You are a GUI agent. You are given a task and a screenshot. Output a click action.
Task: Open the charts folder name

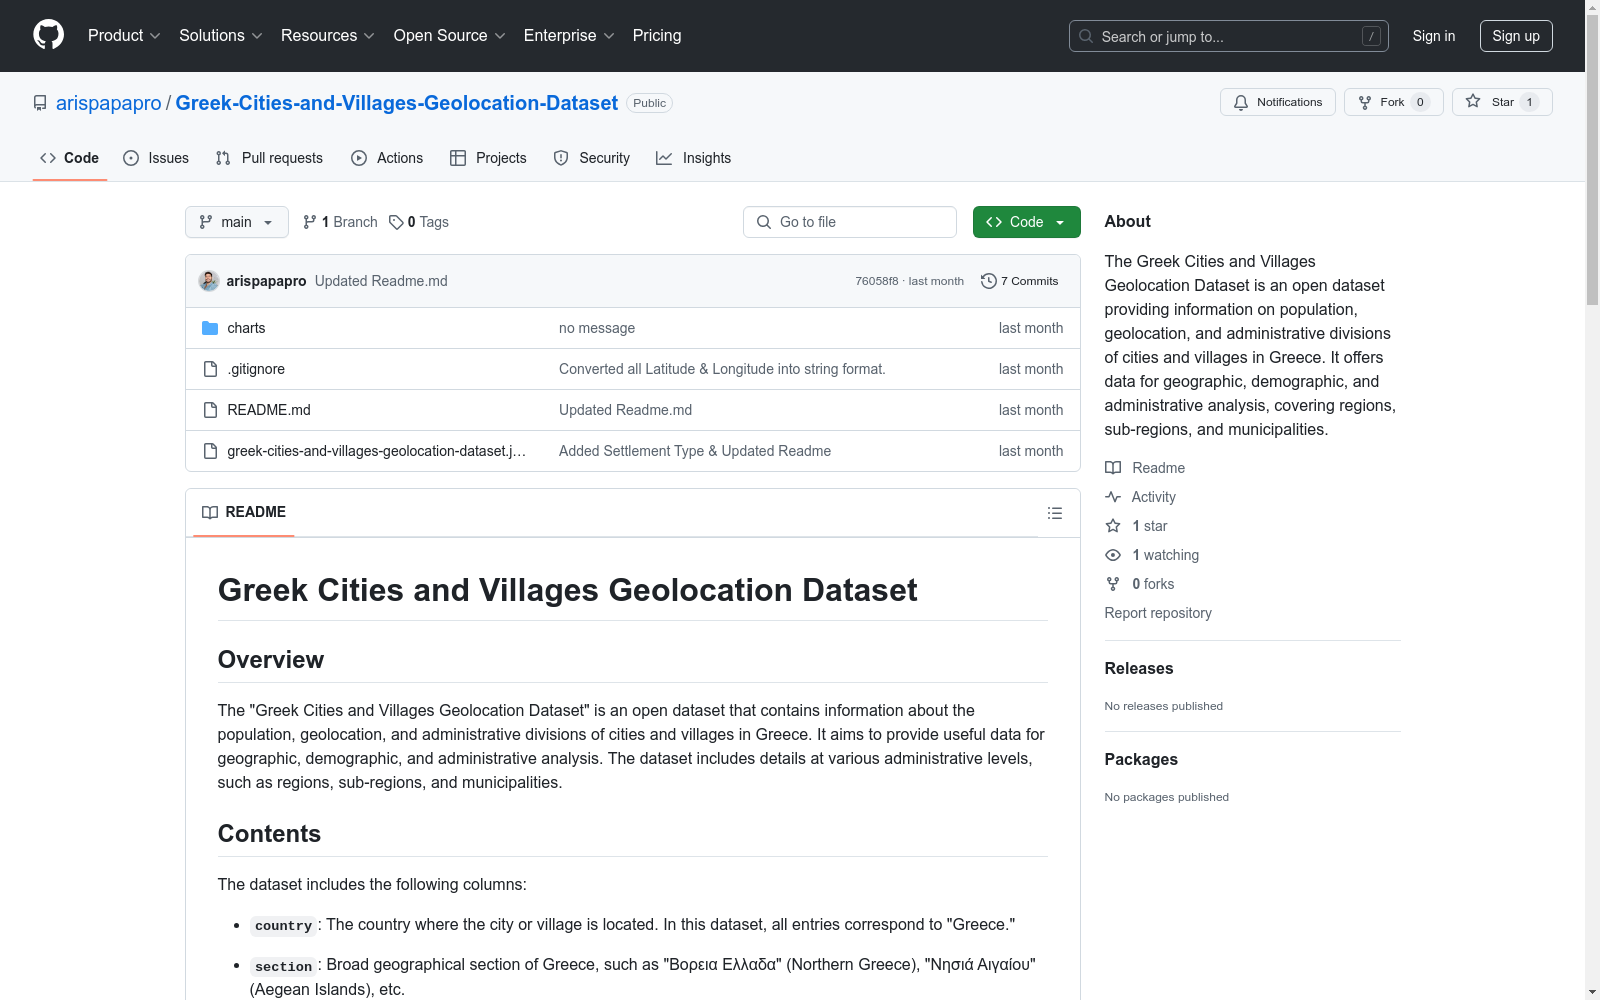246,328
